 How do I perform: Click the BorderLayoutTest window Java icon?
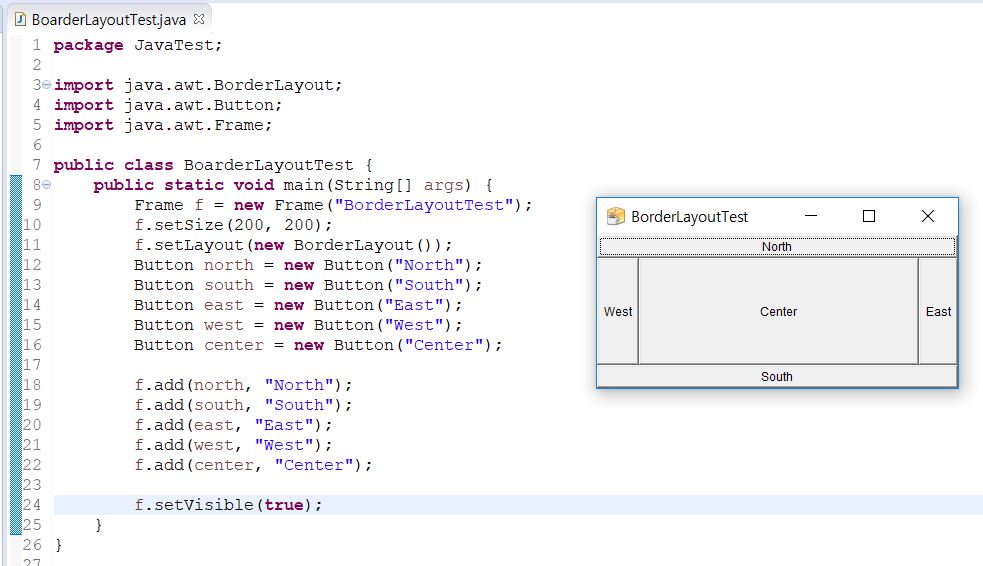pyautogui.click(x=616, y=216)
